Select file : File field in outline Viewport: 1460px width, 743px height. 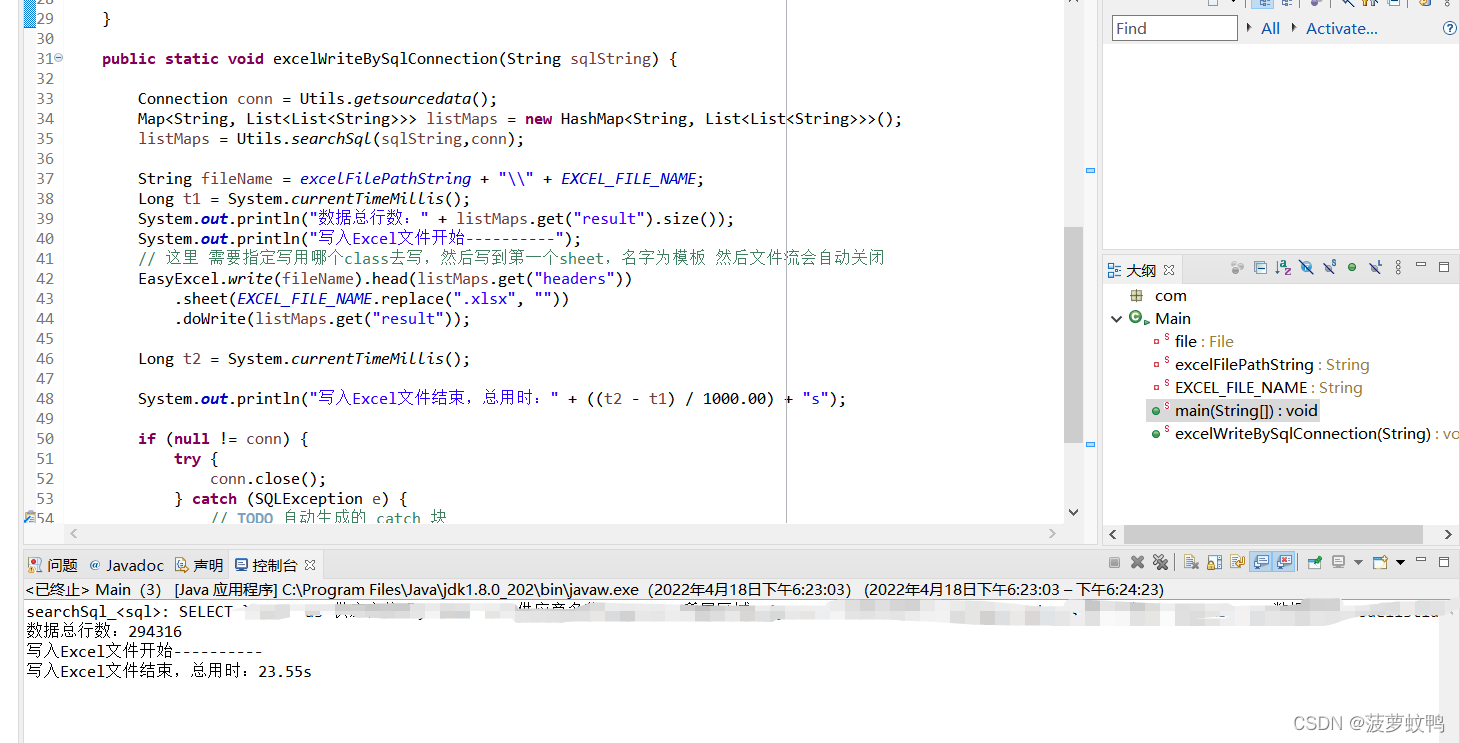click(x=1205, y=342)
